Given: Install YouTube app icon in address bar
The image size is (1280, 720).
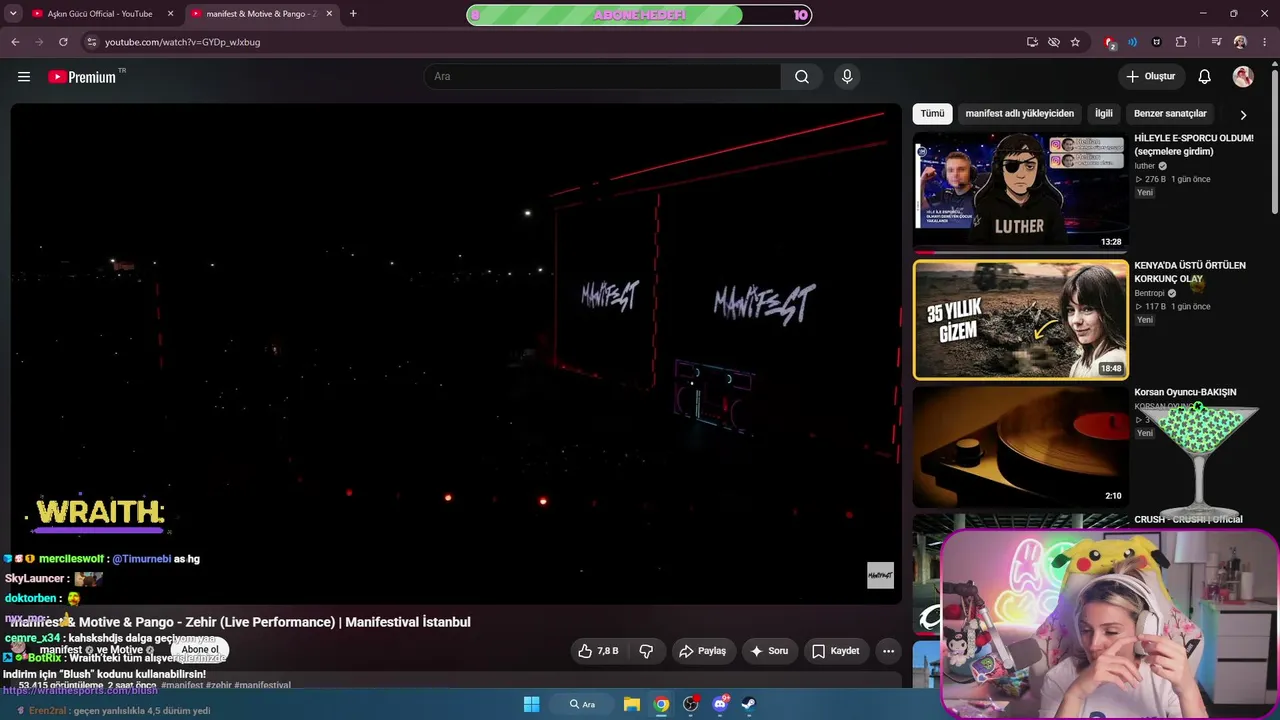Looking at the screenshot, I should [1032, 42].
